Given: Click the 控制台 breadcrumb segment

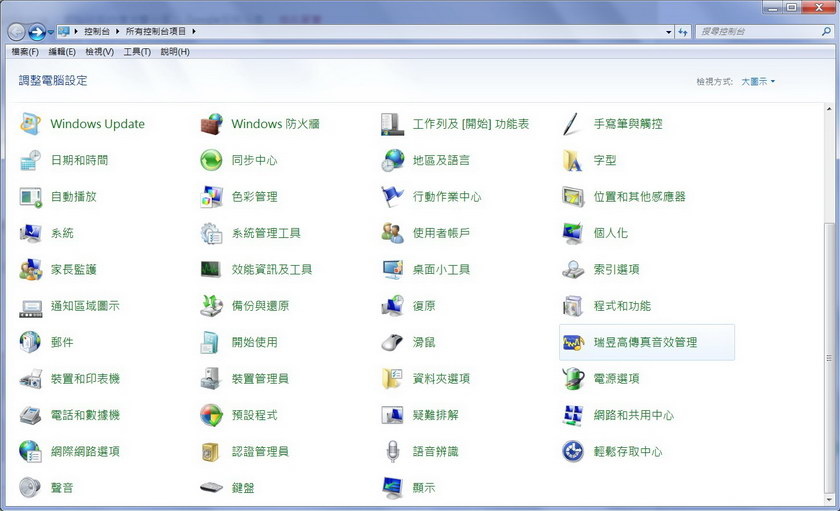Looking at the screenshot, I should click(x=97, y=32).
